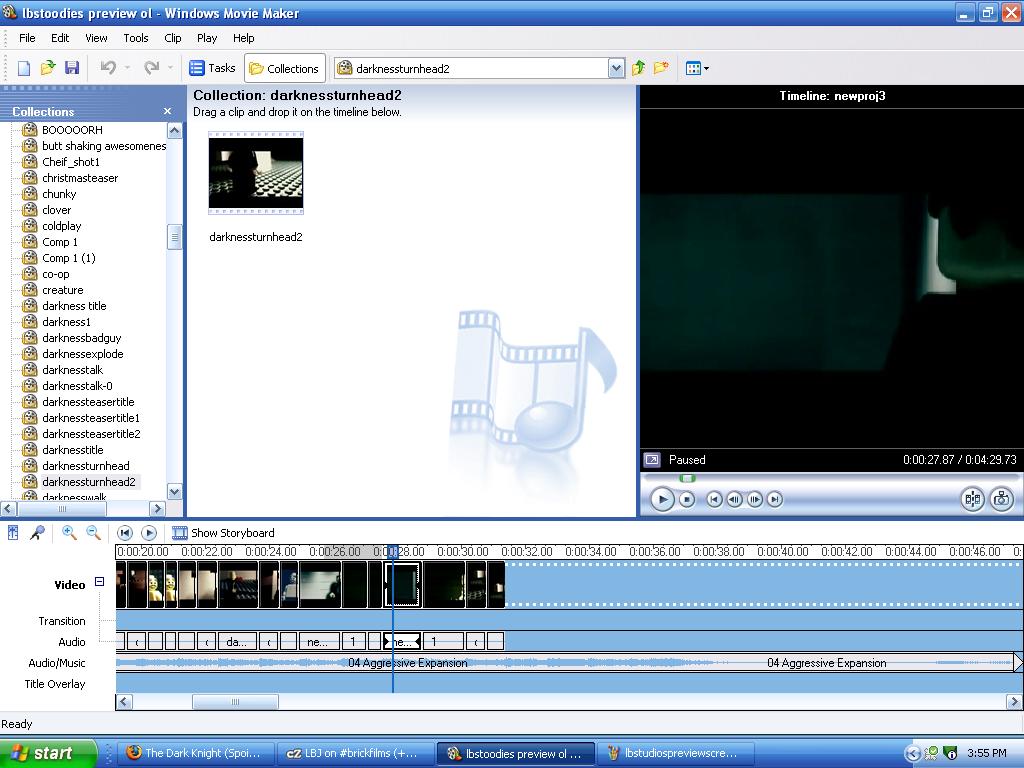Screen dimensions: 1024x768
Task: Zoom out of the timeline
Action: [90, 532]
